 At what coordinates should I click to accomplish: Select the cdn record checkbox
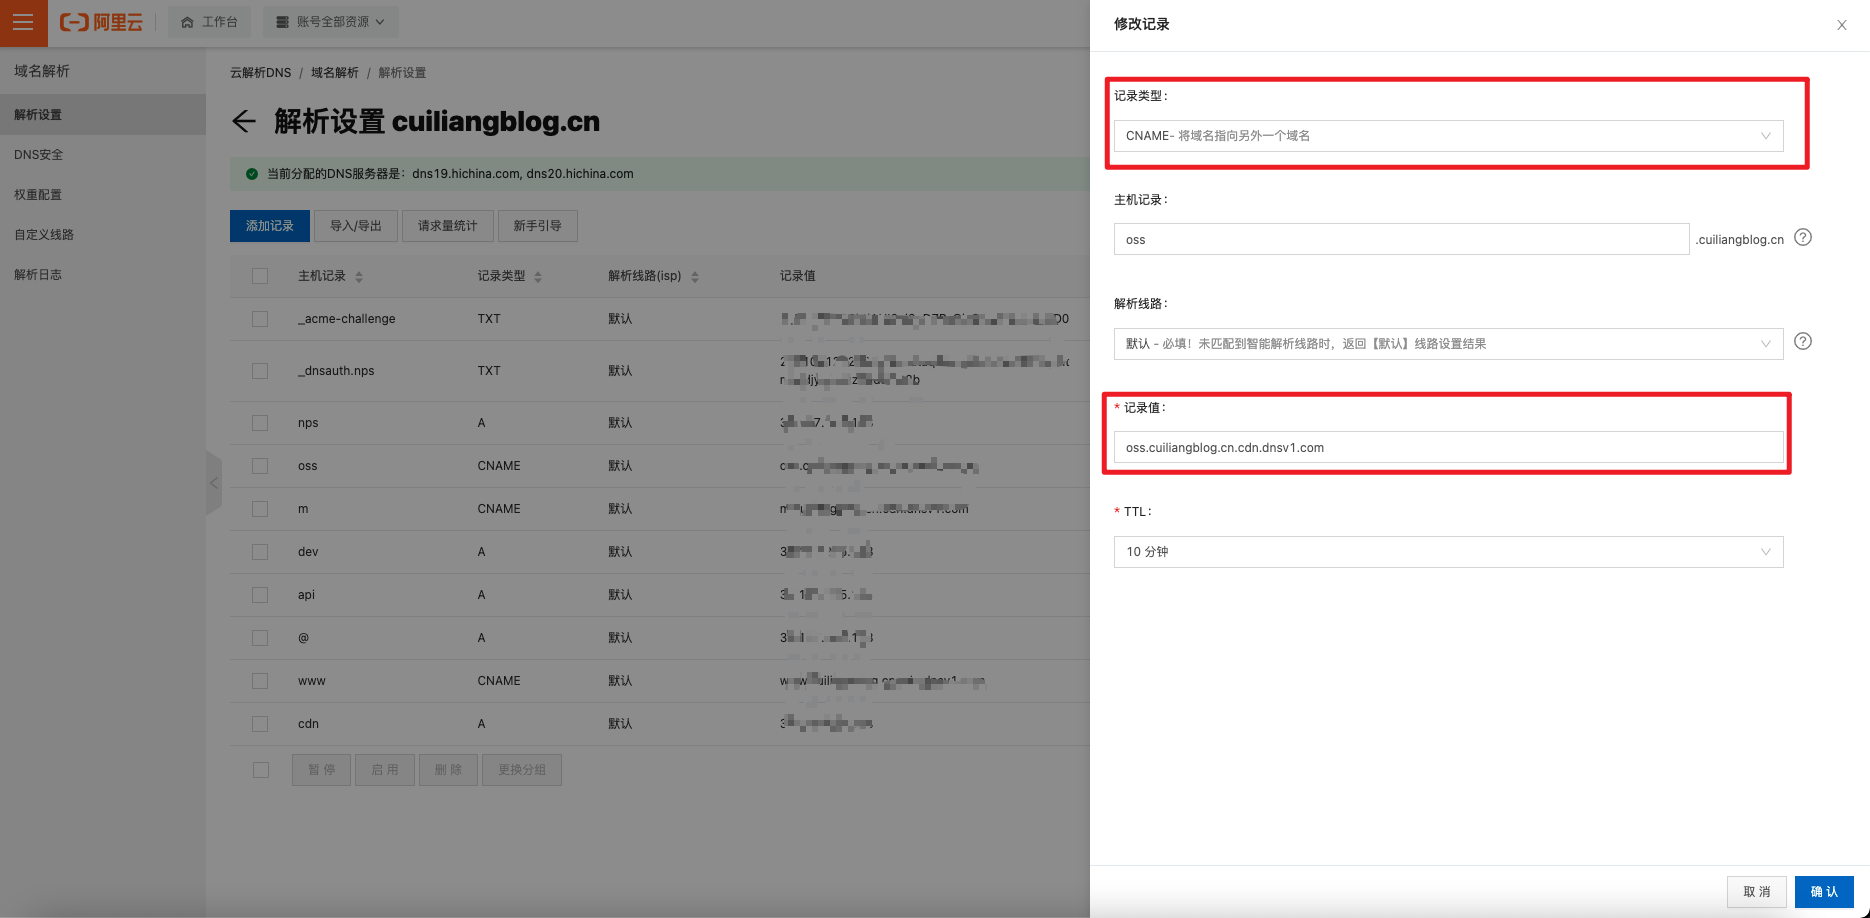tap(260, 724)
